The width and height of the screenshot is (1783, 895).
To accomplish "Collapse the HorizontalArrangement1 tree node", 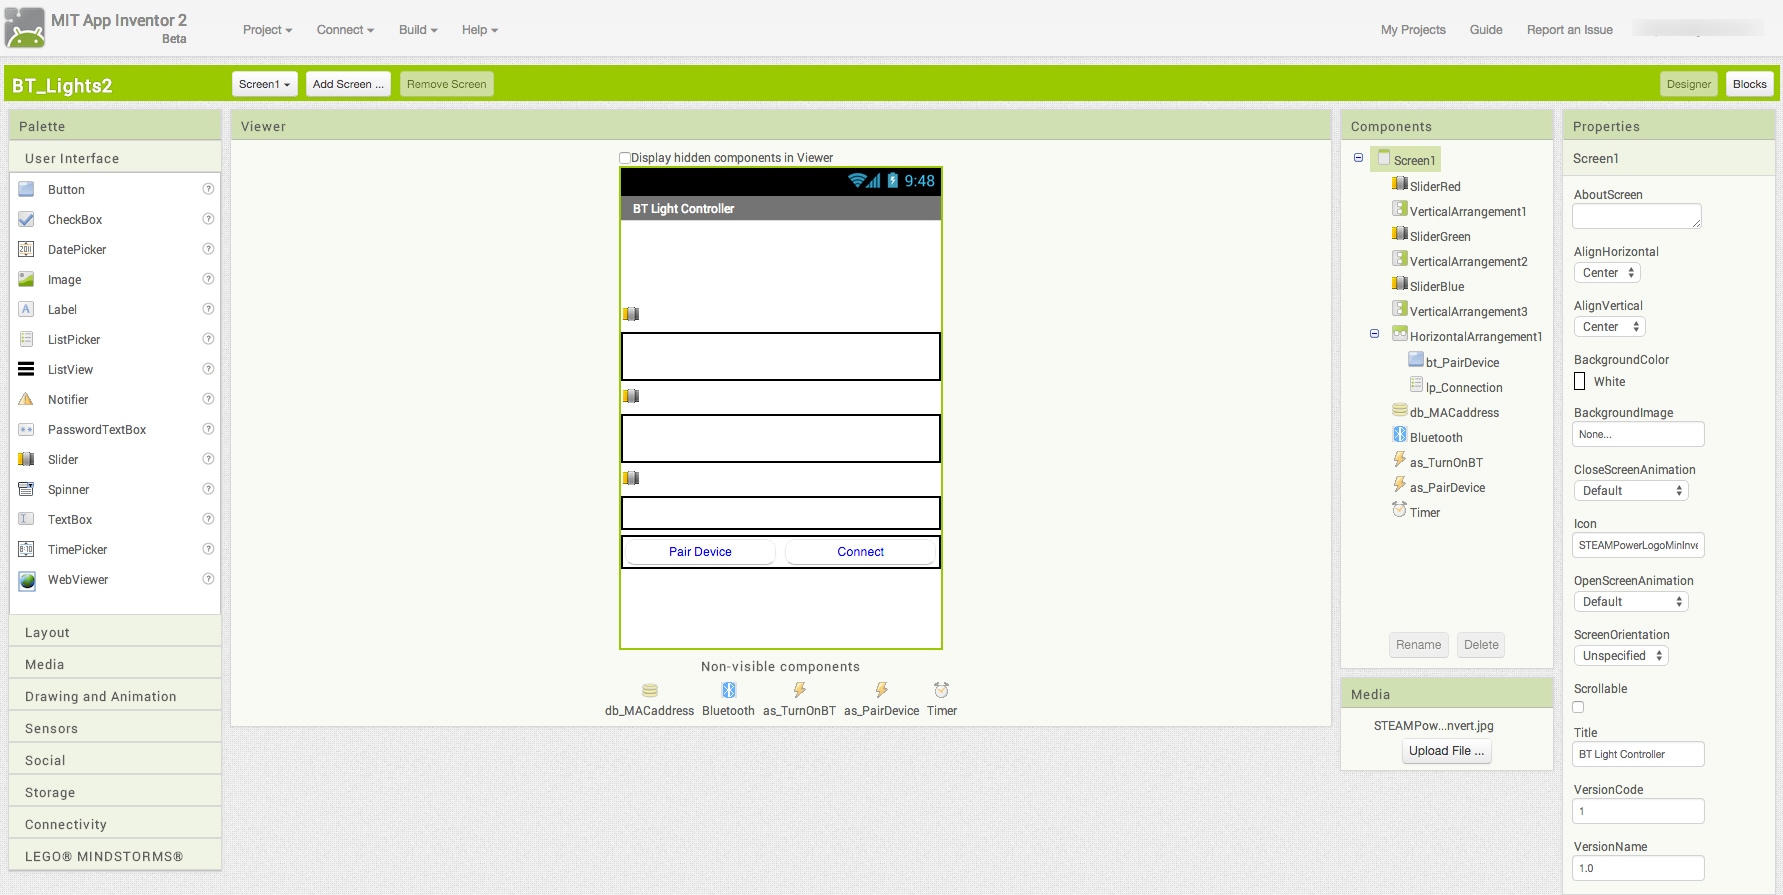I will [1374, 334].
